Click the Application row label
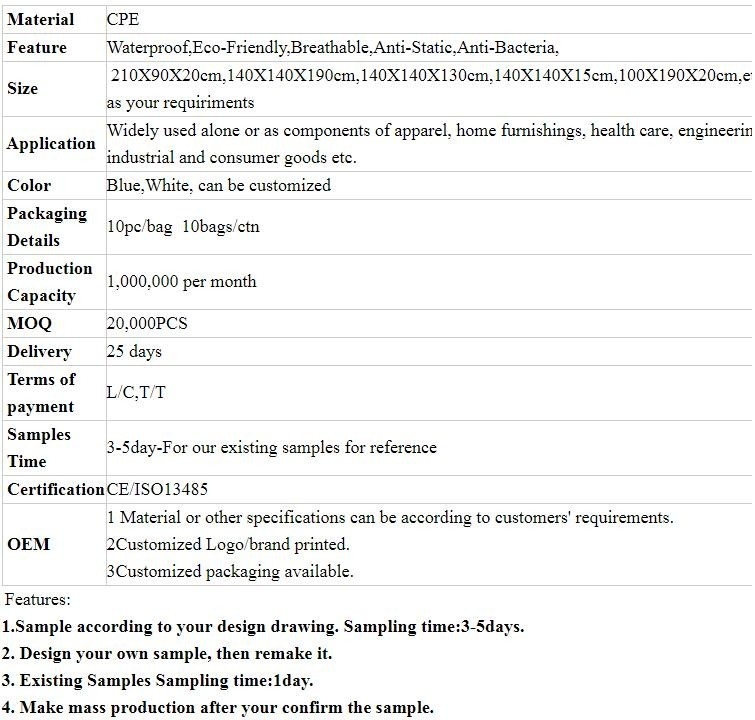The image size is (755, 720). [x=51, y=144]
